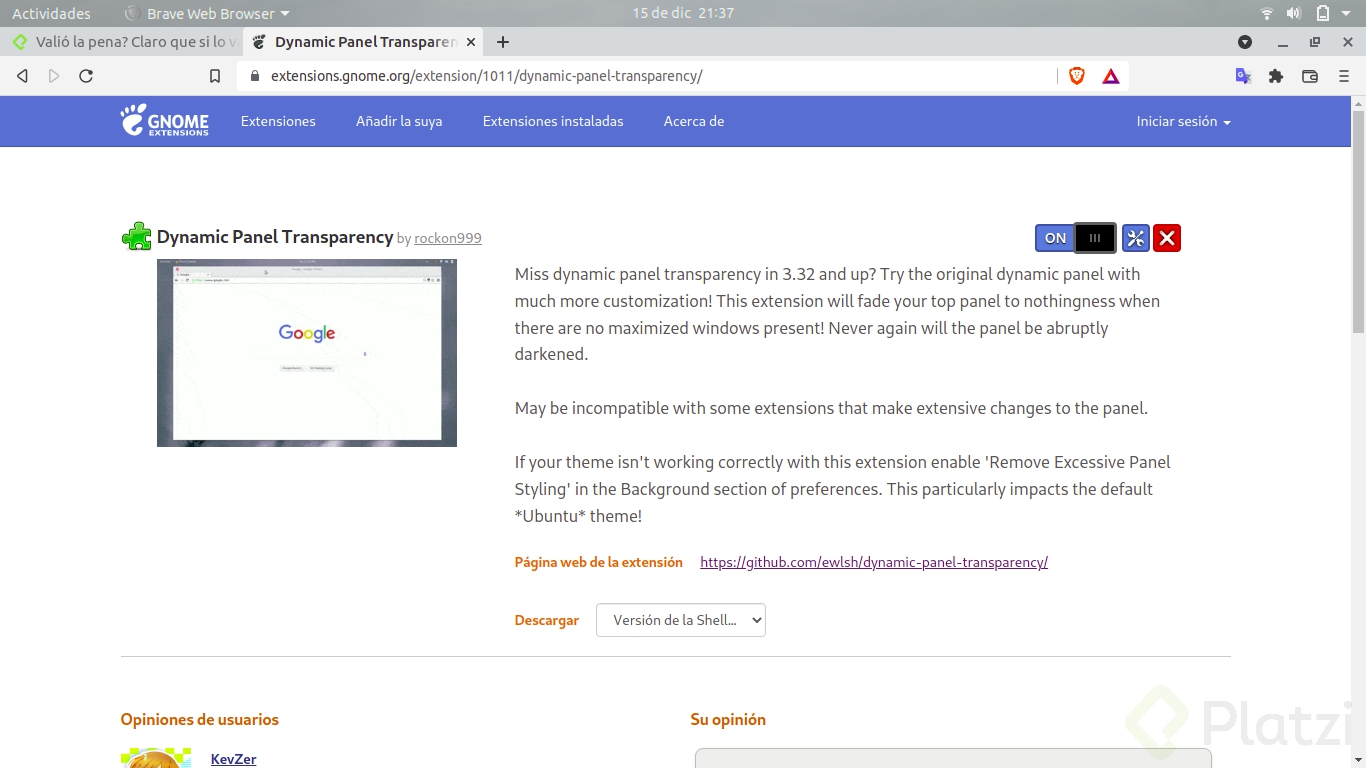This screenshot has width=1366, height=768.
Task: Open the new tab plus button
Action: coord(503,42)
